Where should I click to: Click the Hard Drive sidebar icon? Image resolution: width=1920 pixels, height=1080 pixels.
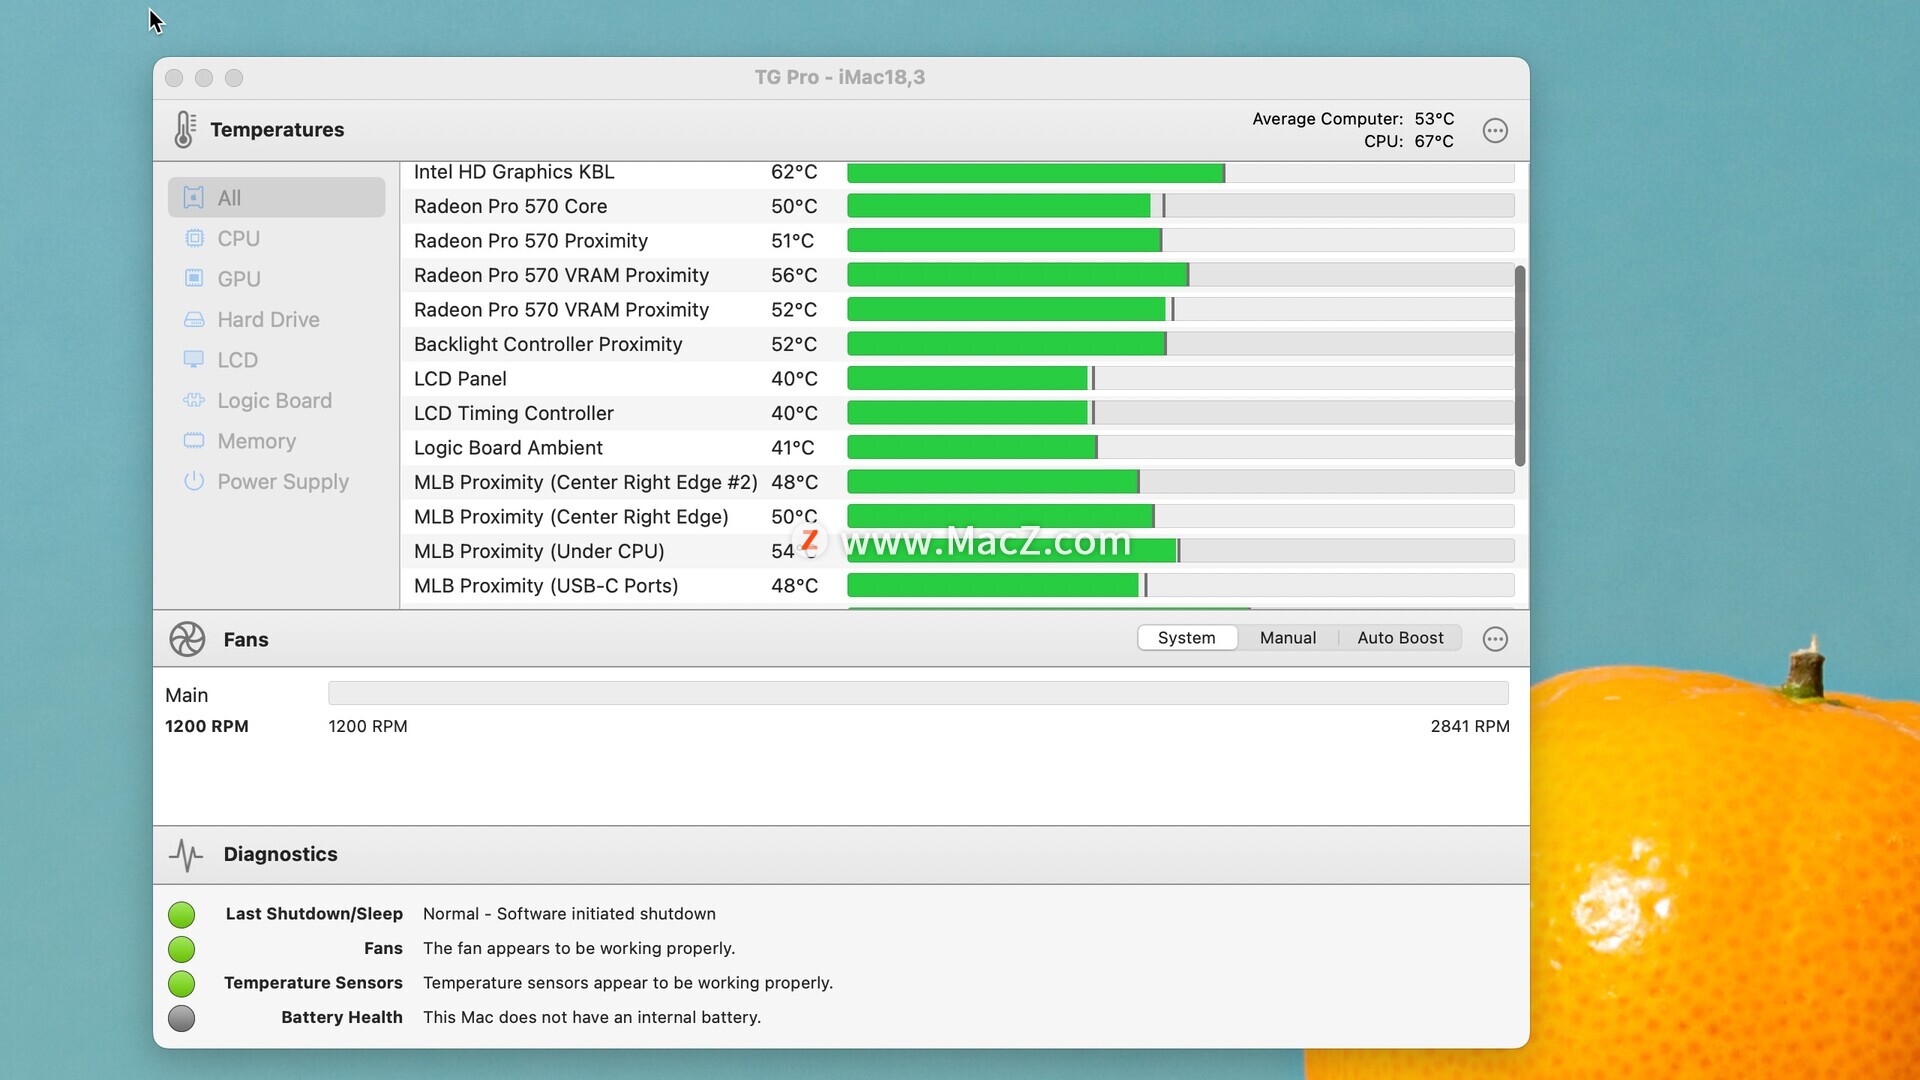tap(194, 320)
